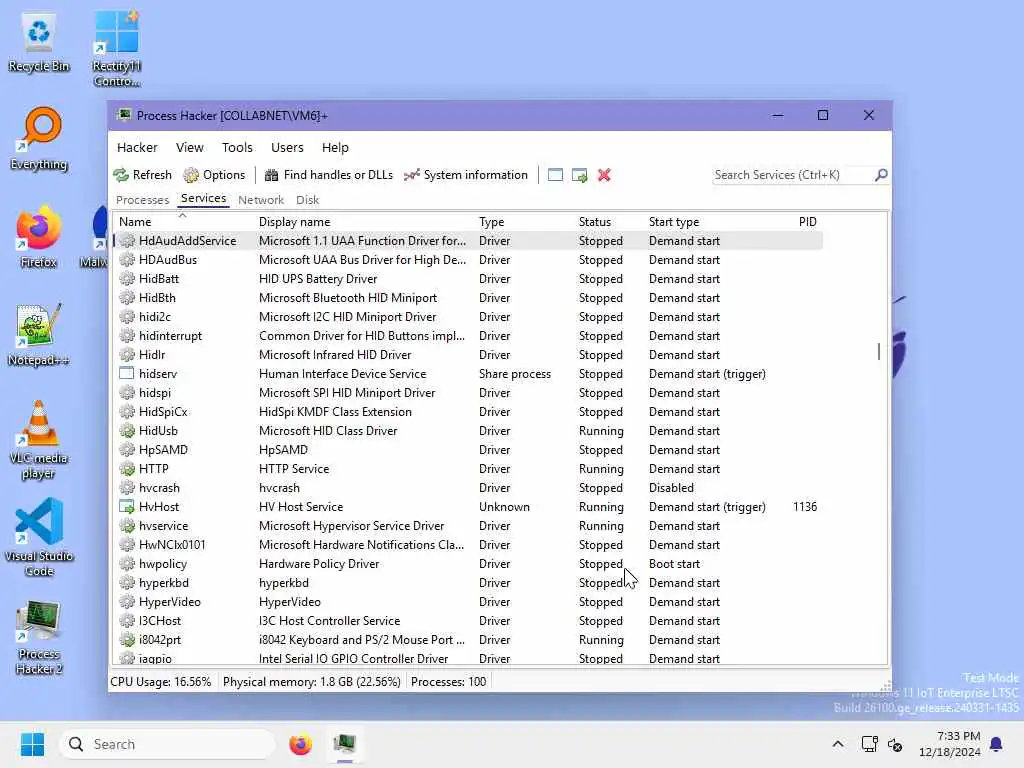Open Process Hacker 2 desktop shortcut

[x=39, y=637]
